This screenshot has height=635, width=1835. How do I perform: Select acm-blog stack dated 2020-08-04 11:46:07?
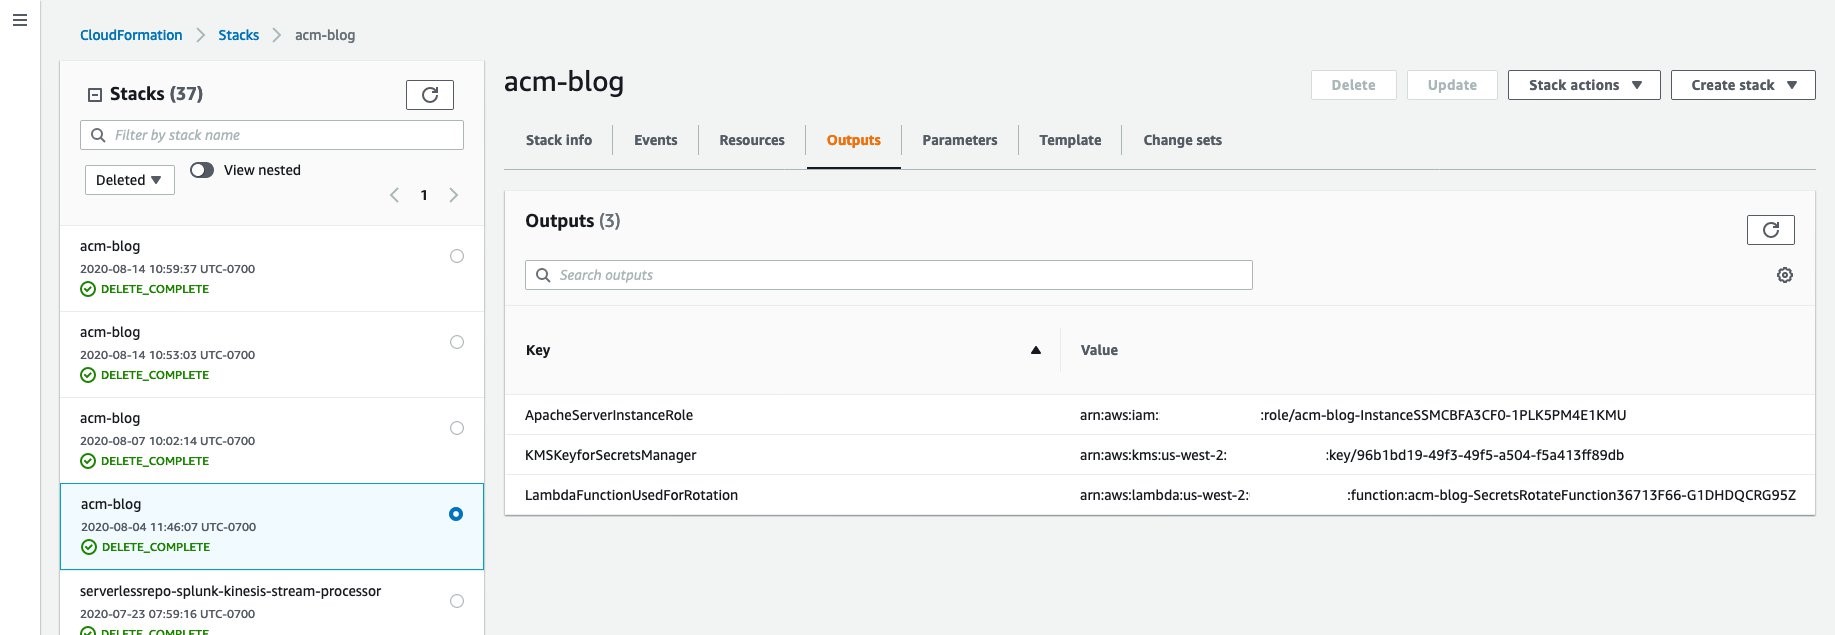tap(456, 514)
